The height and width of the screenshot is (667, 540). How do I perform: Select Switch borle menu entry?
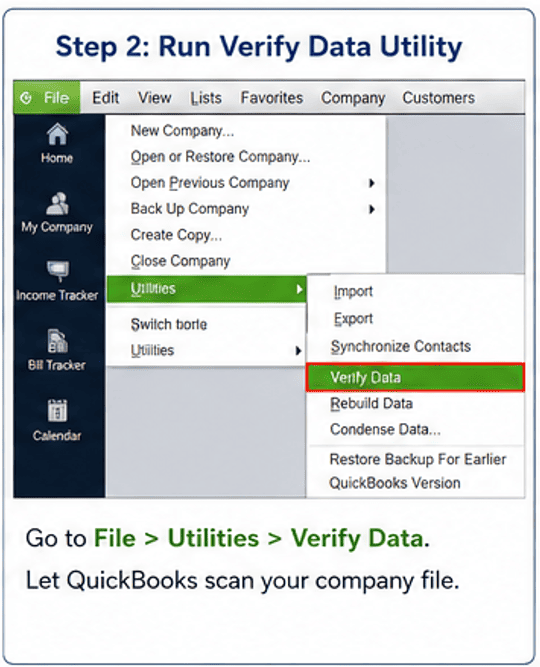[206, 324]
